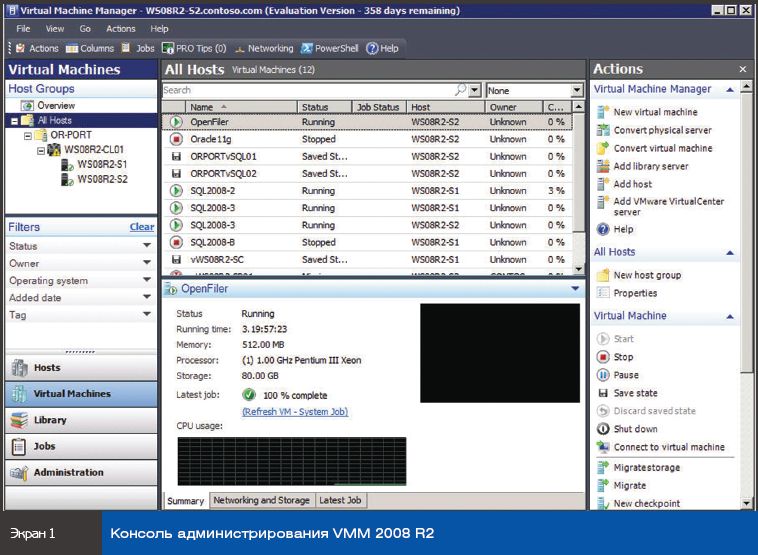Select Convert physical server action
The width and height of the screenshot is (758, 555).
pyautogui.click(x=662, y=130)
